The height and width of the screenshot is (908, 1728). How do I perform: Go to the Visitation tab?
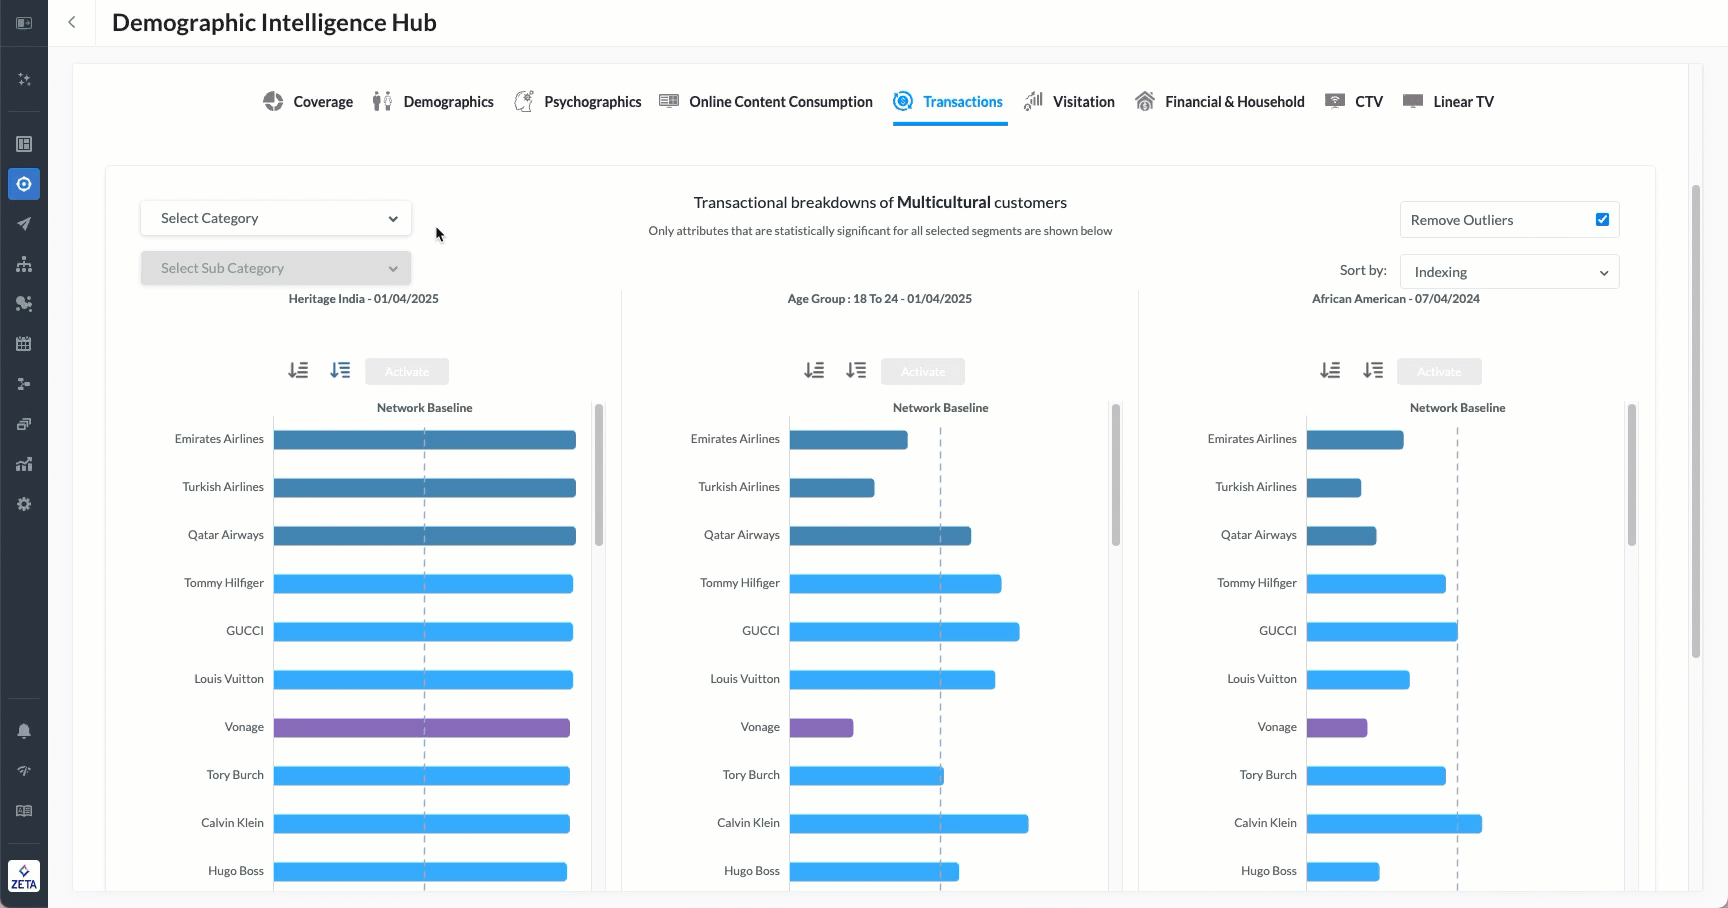point(1069,102)
